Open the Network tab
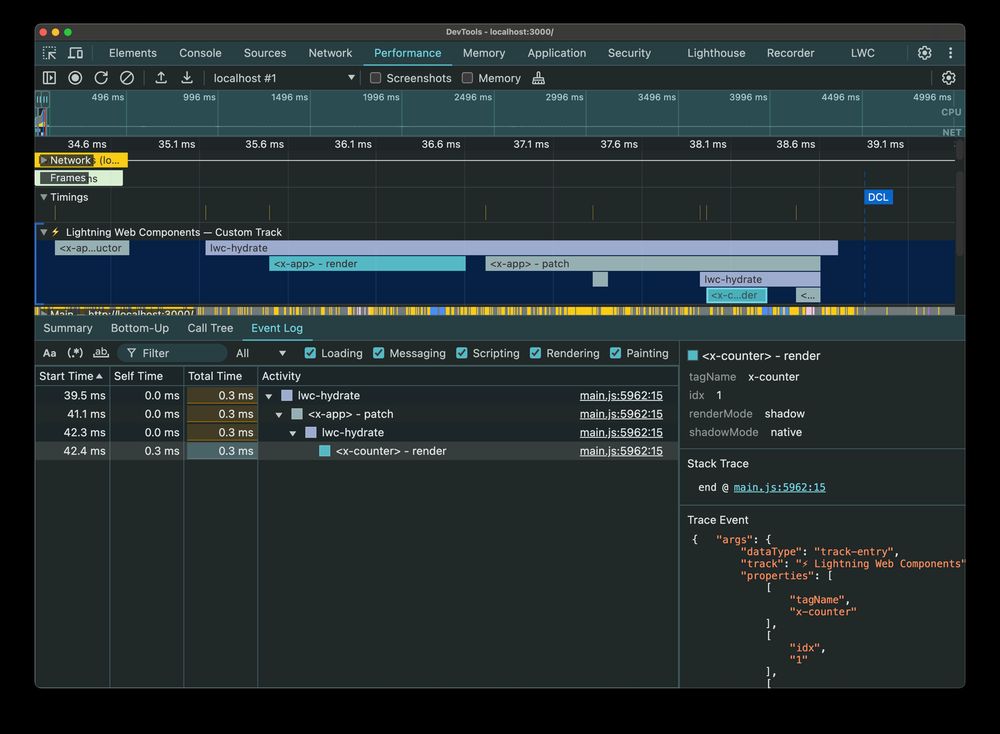 tap(330, 53)
